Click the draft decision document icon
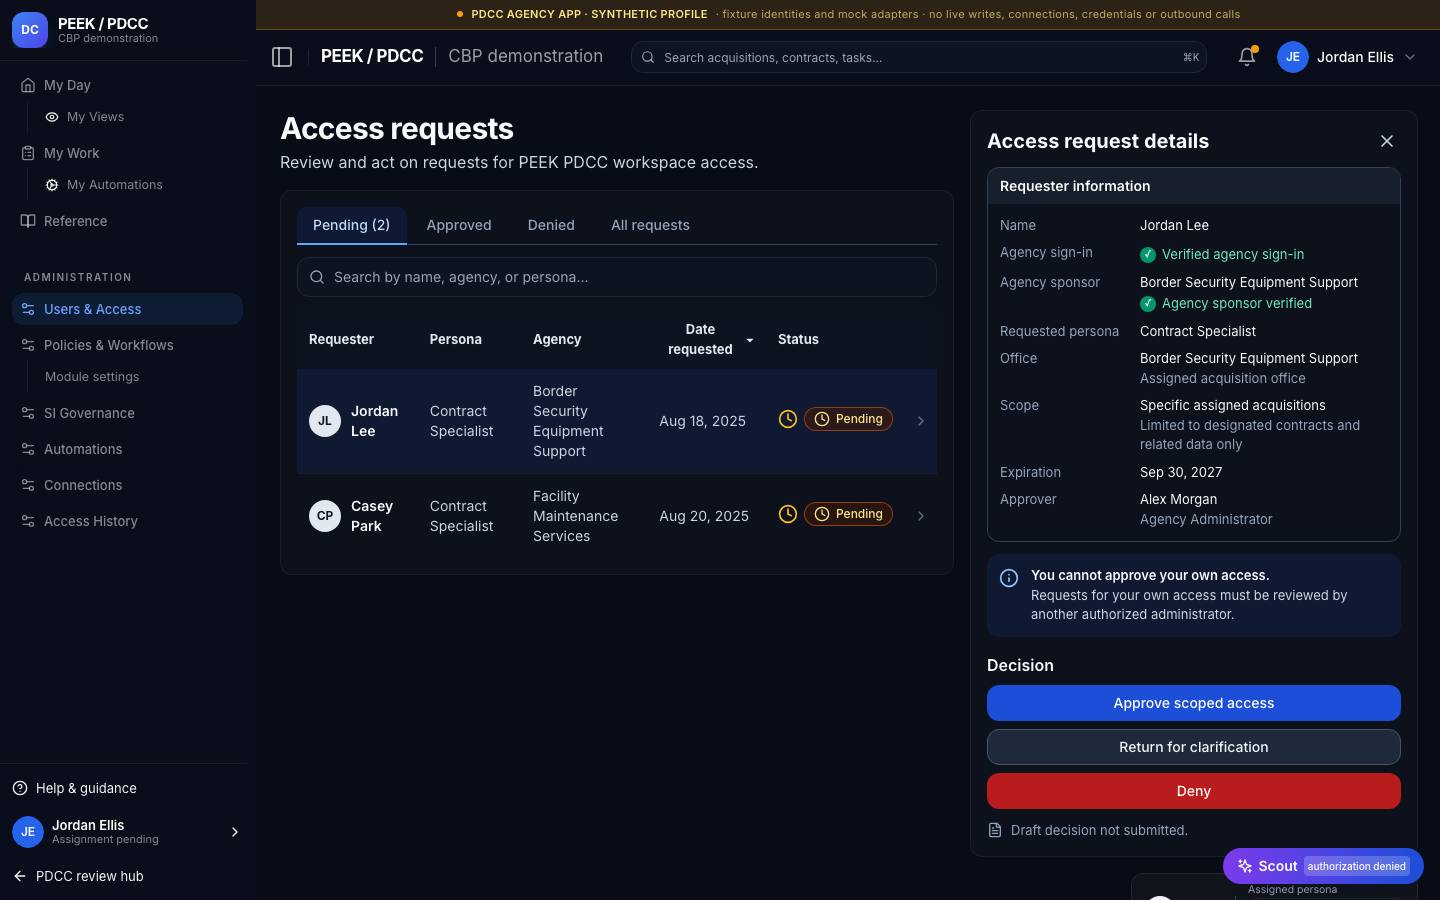1440x900 pixels. pos(995,830)
